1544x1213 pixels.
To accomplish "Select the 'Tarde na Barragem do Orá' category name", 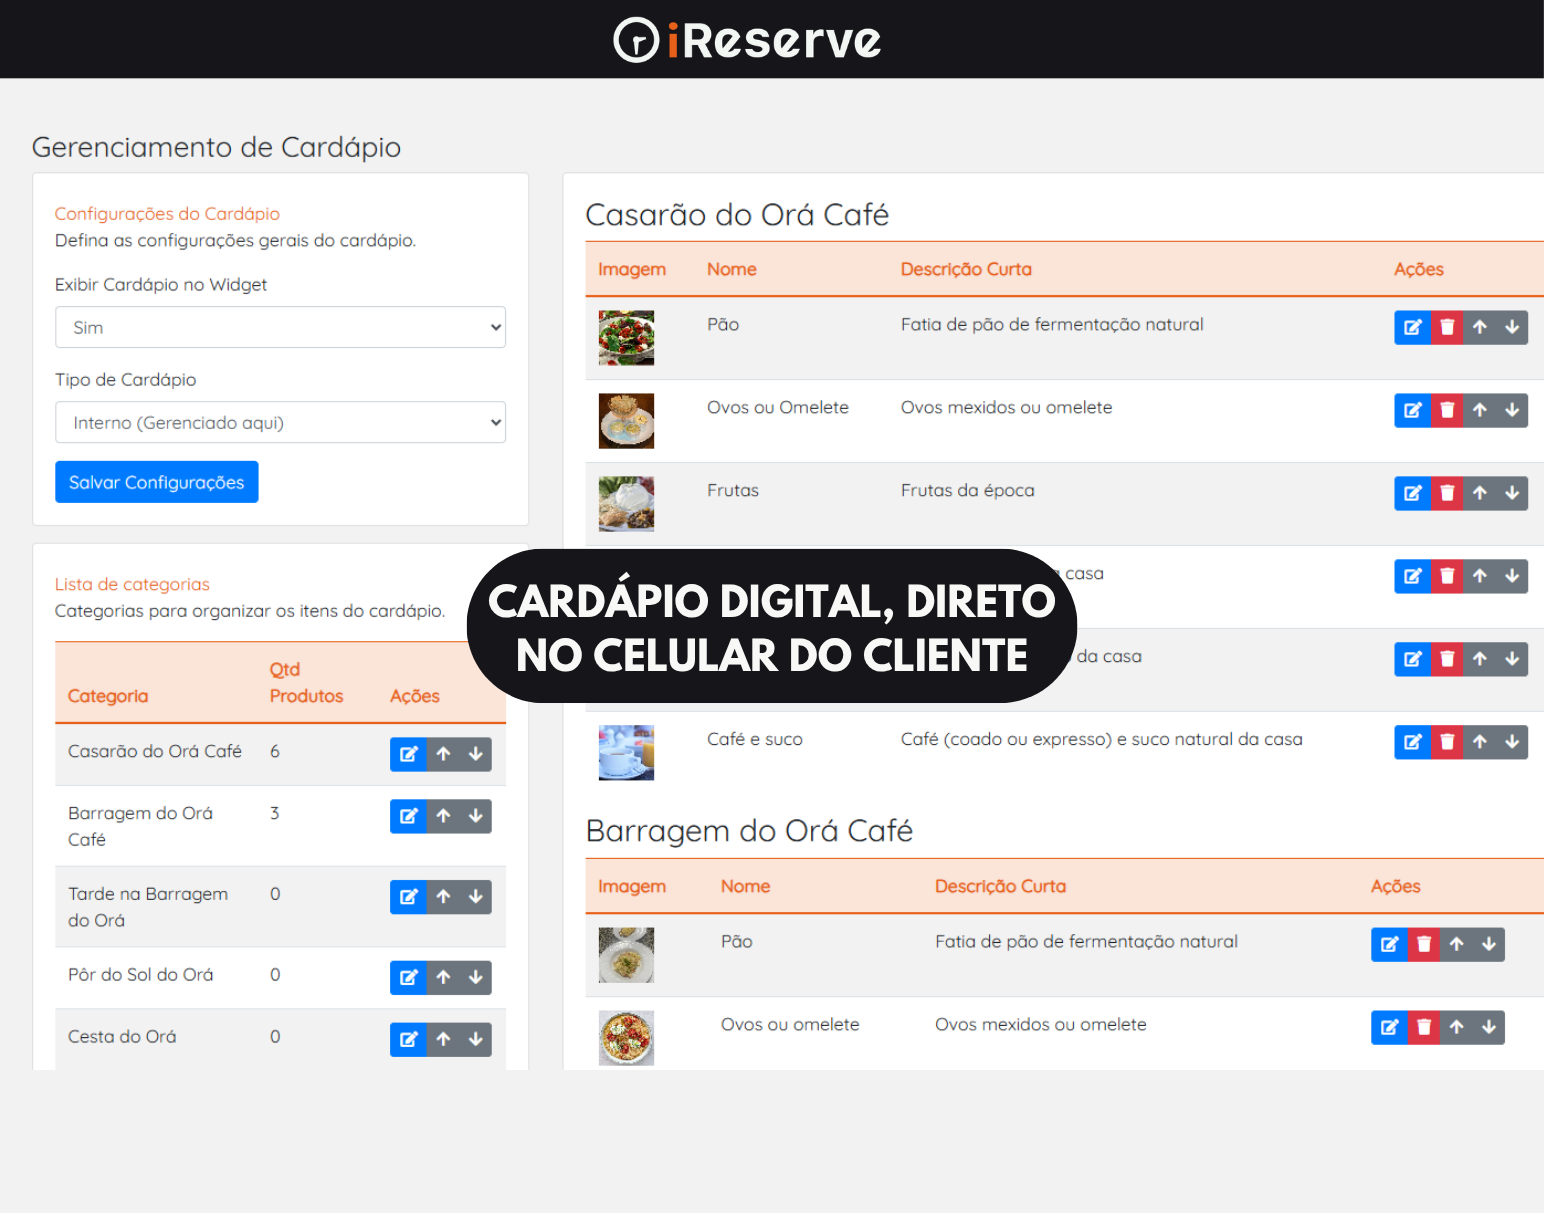I will coord(148,907).
